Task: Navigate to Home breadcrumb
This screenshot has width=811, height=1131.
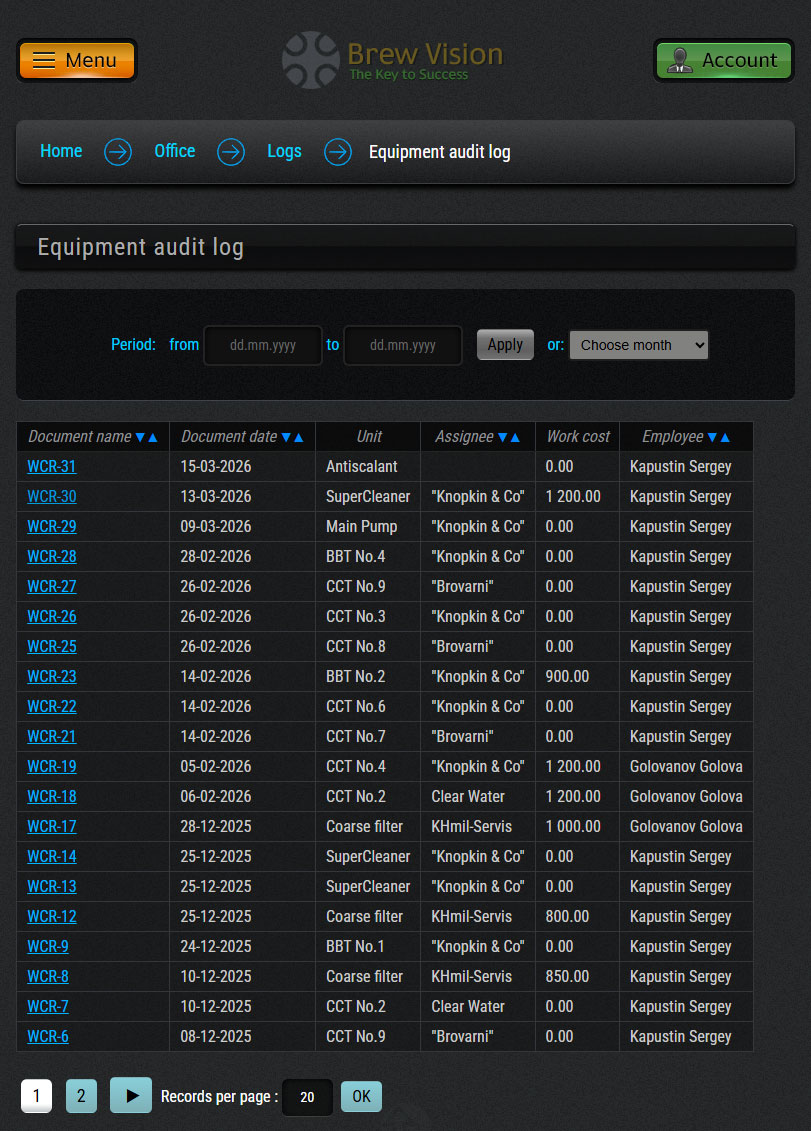Action: coord(61,151)
